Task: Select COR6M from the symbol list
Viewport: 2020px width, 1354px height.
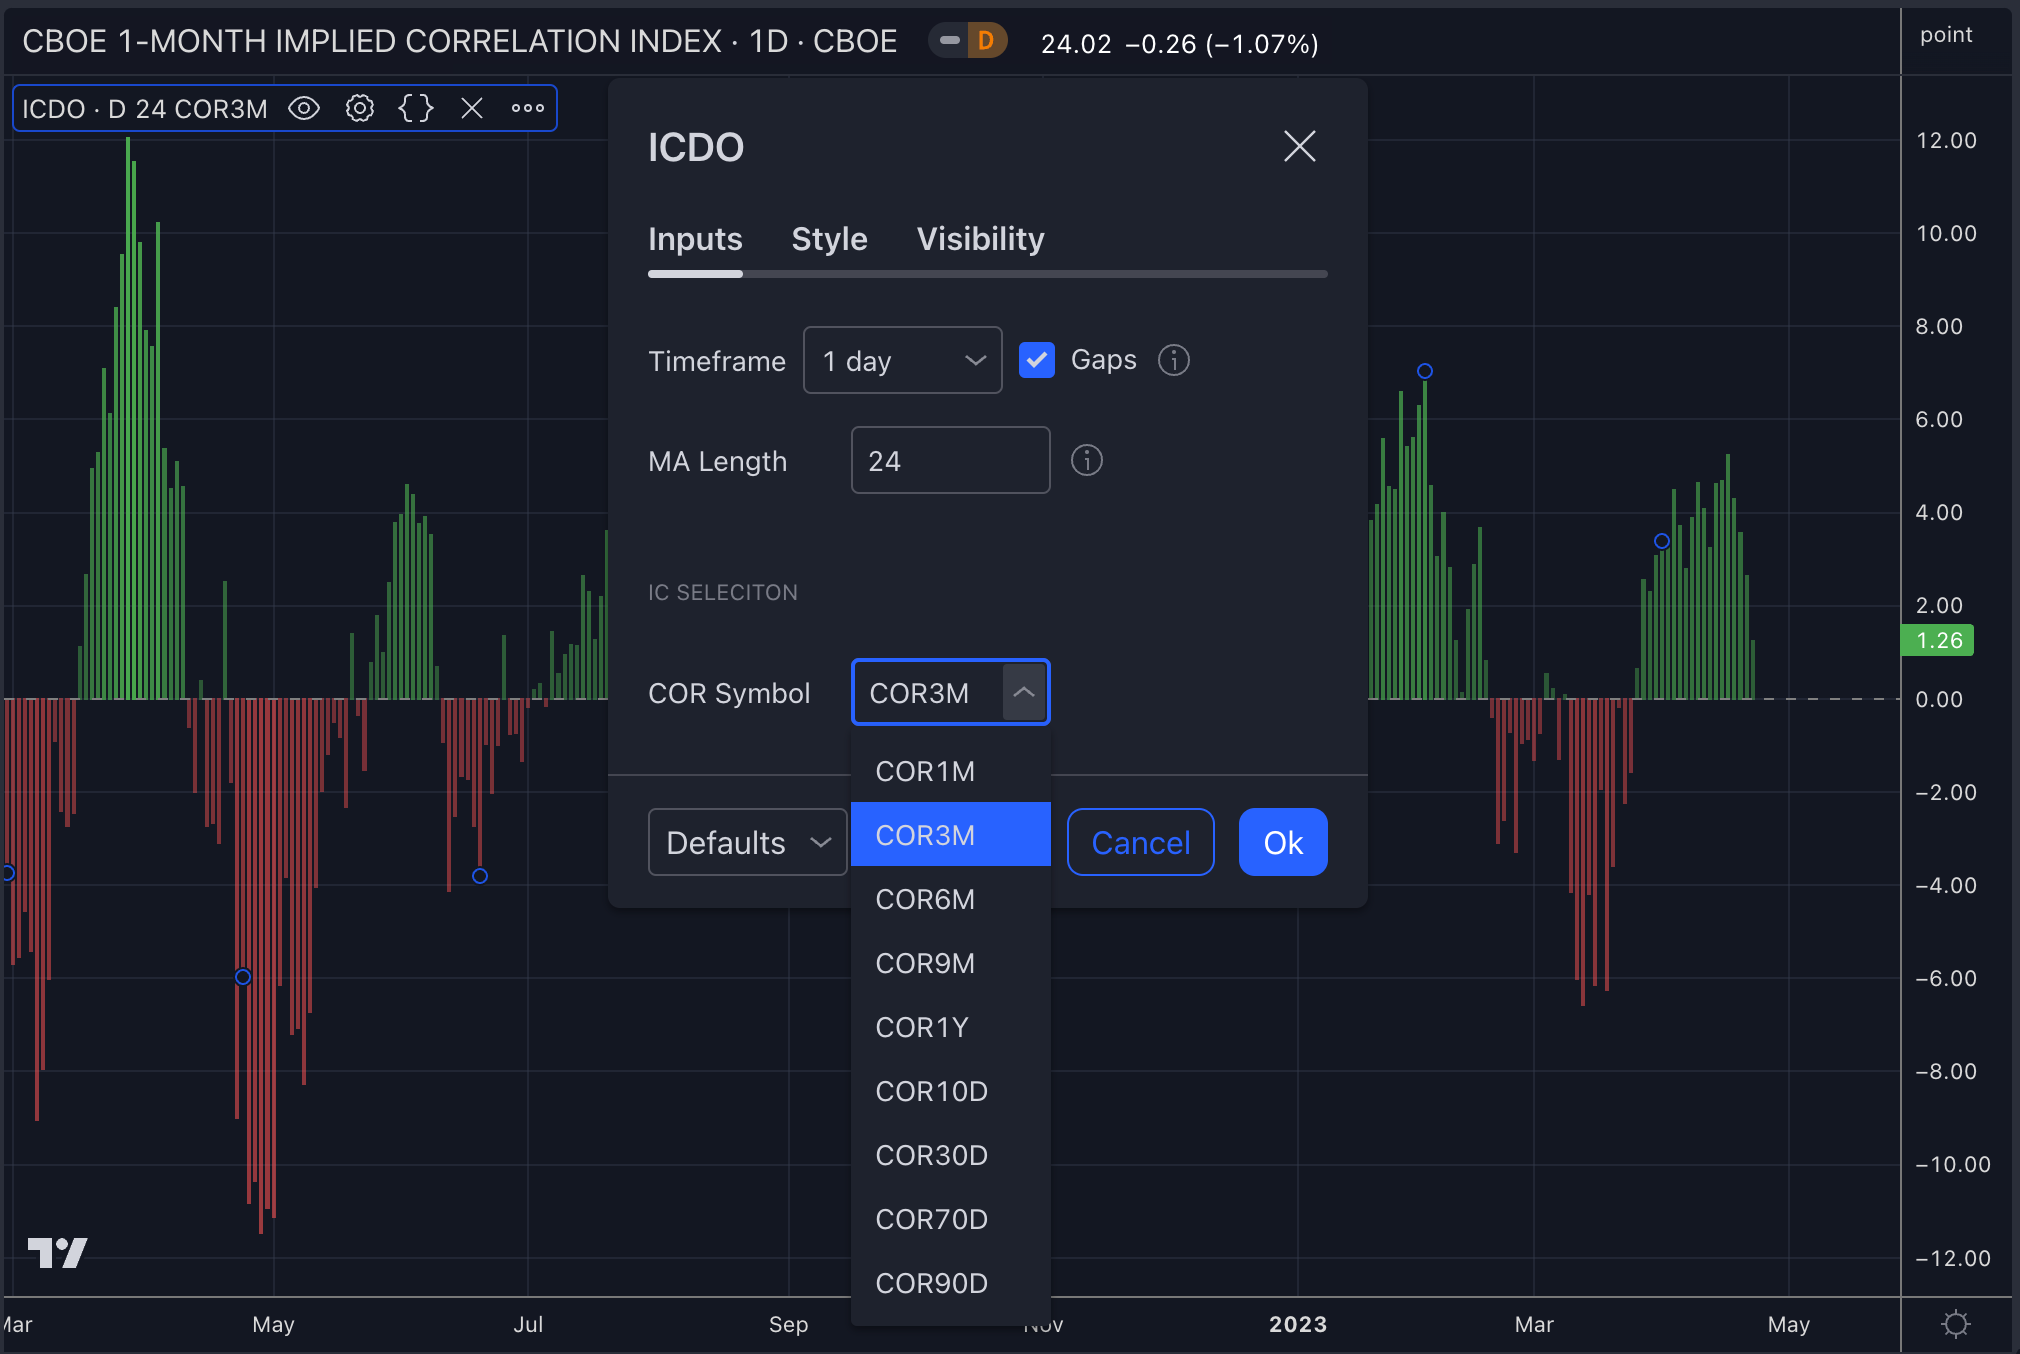Action: coord(925,899)
